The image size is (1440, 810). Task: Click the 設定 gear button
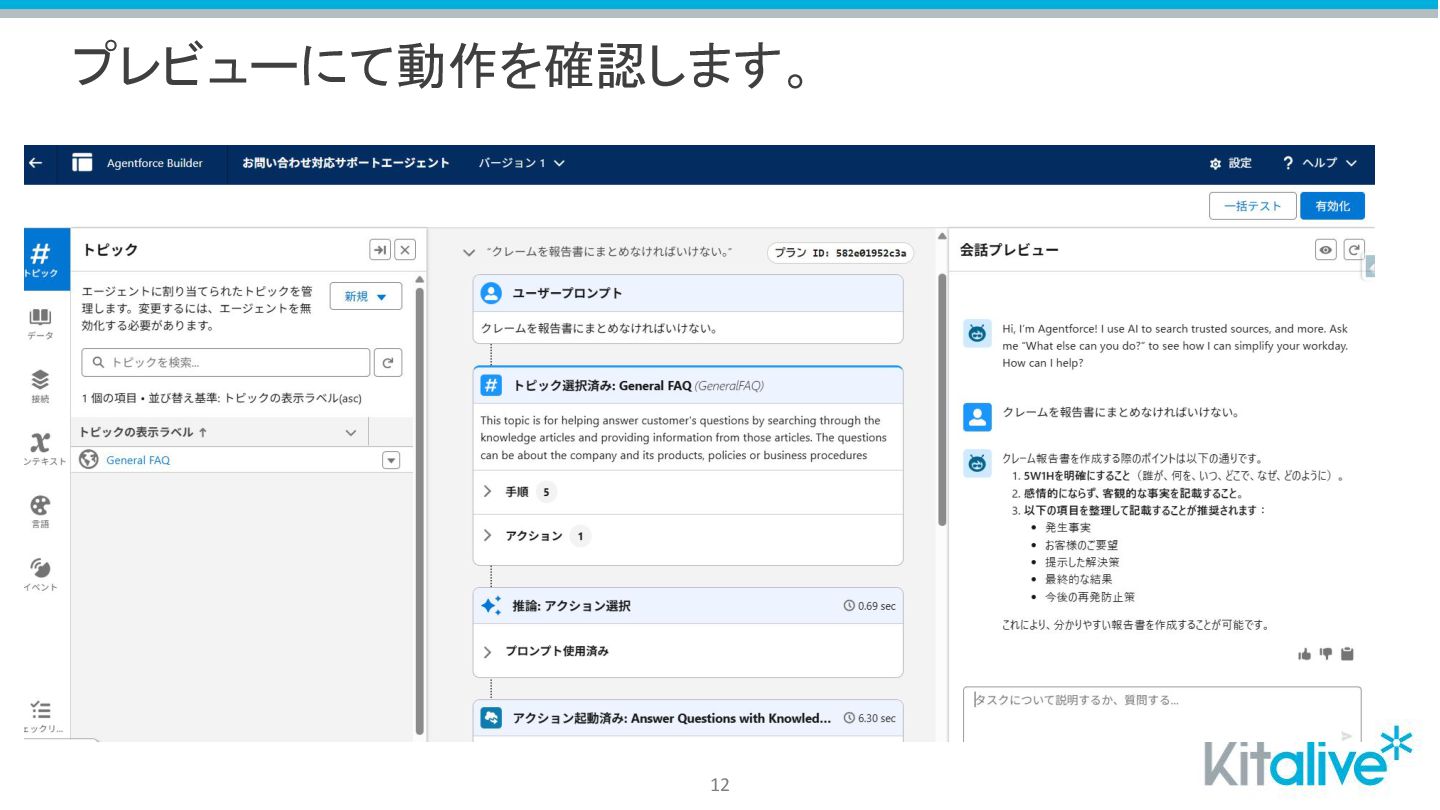(1230, 163)
